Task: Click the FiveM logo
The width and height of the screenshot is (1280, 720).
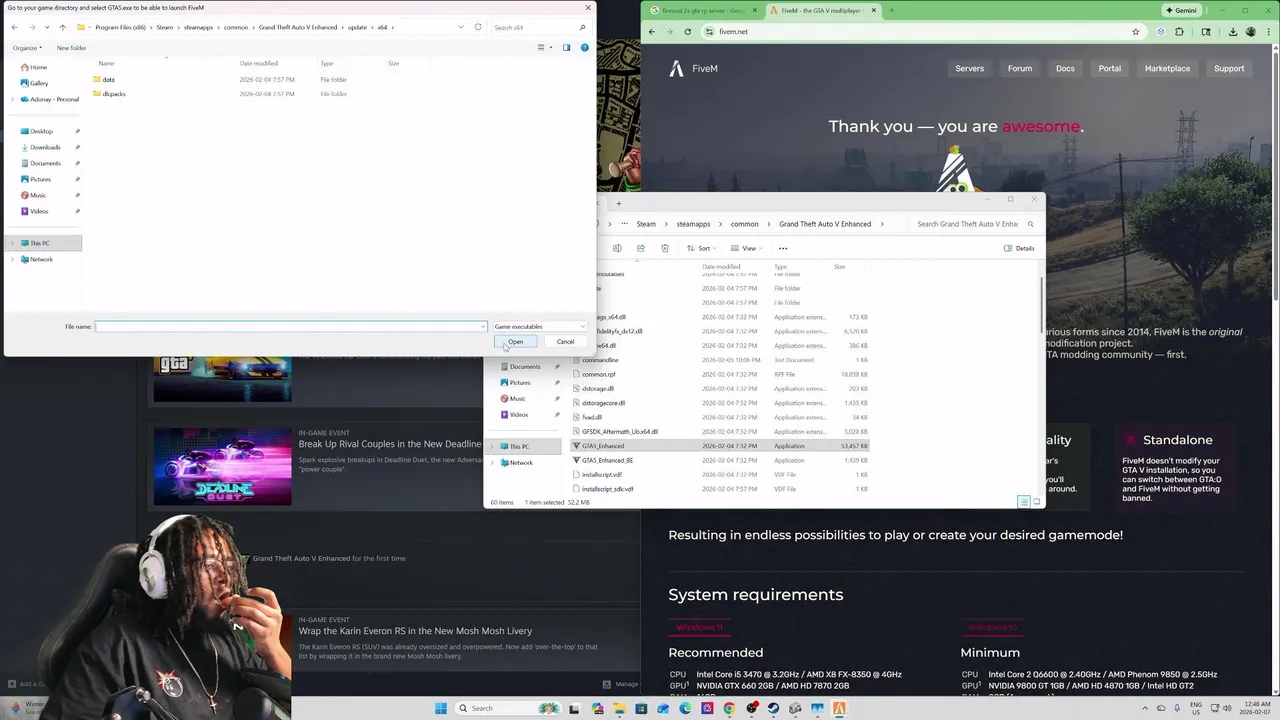Action: (693, 68)
